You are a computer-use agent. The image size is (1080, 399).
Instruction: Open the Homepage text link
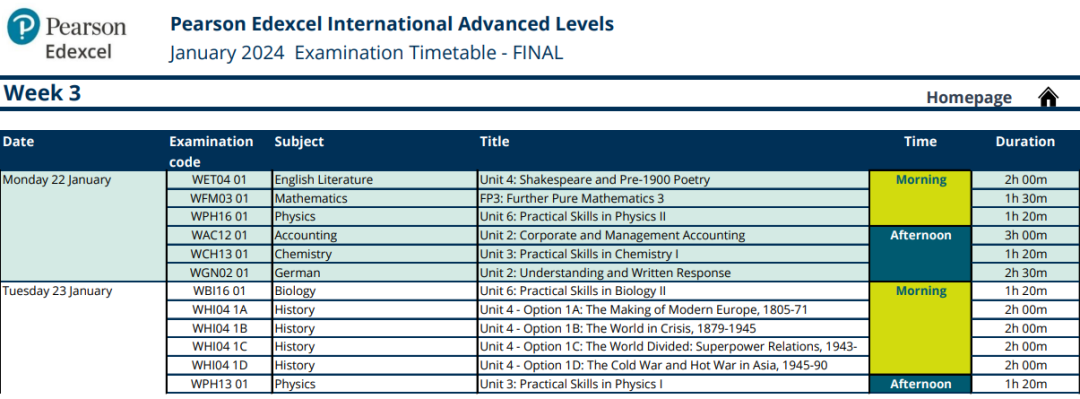click(968, 98)
